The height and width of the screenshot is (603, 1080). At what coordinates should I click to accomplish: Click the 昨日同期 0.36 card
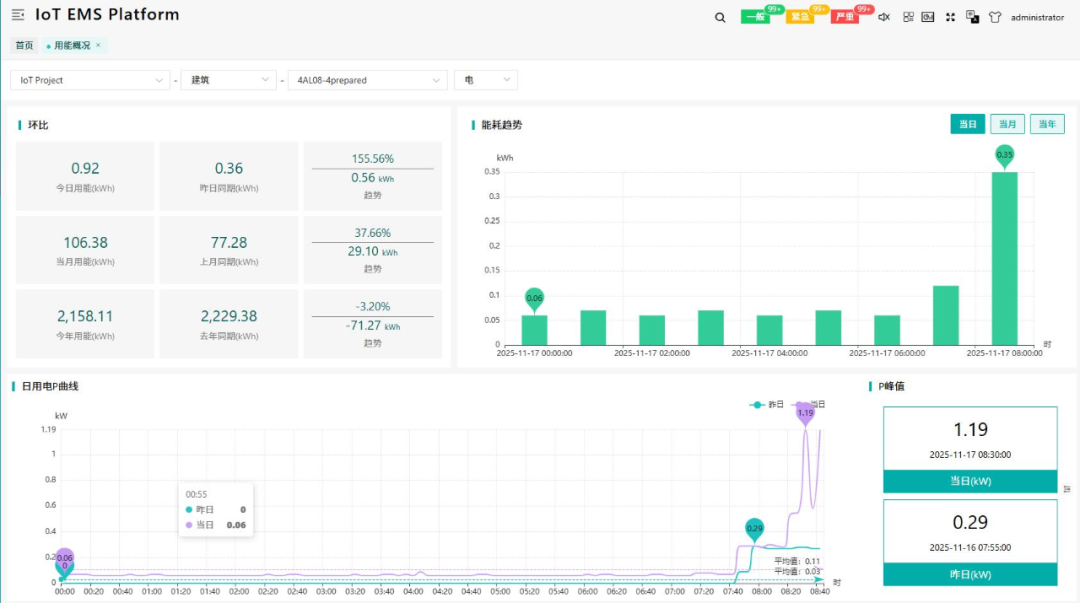point(229,176)
